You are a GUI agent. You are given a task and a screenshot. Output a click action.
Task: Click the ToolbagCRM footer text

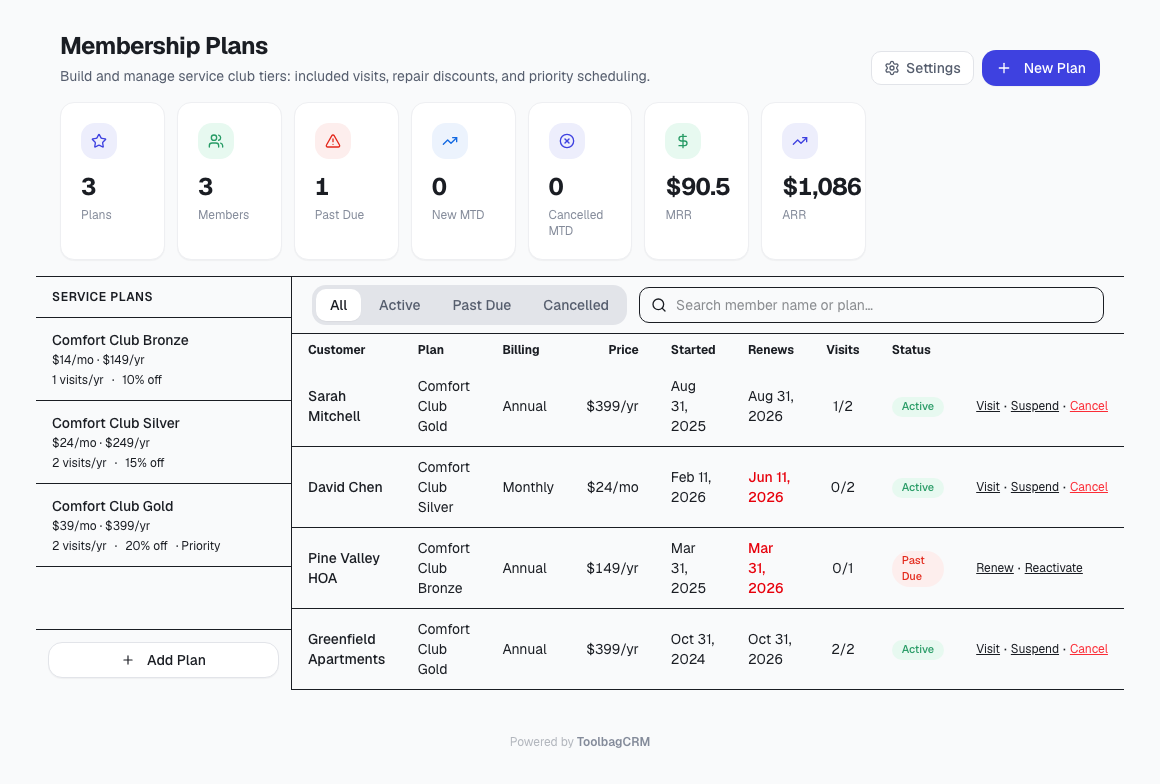pos(613,742)
